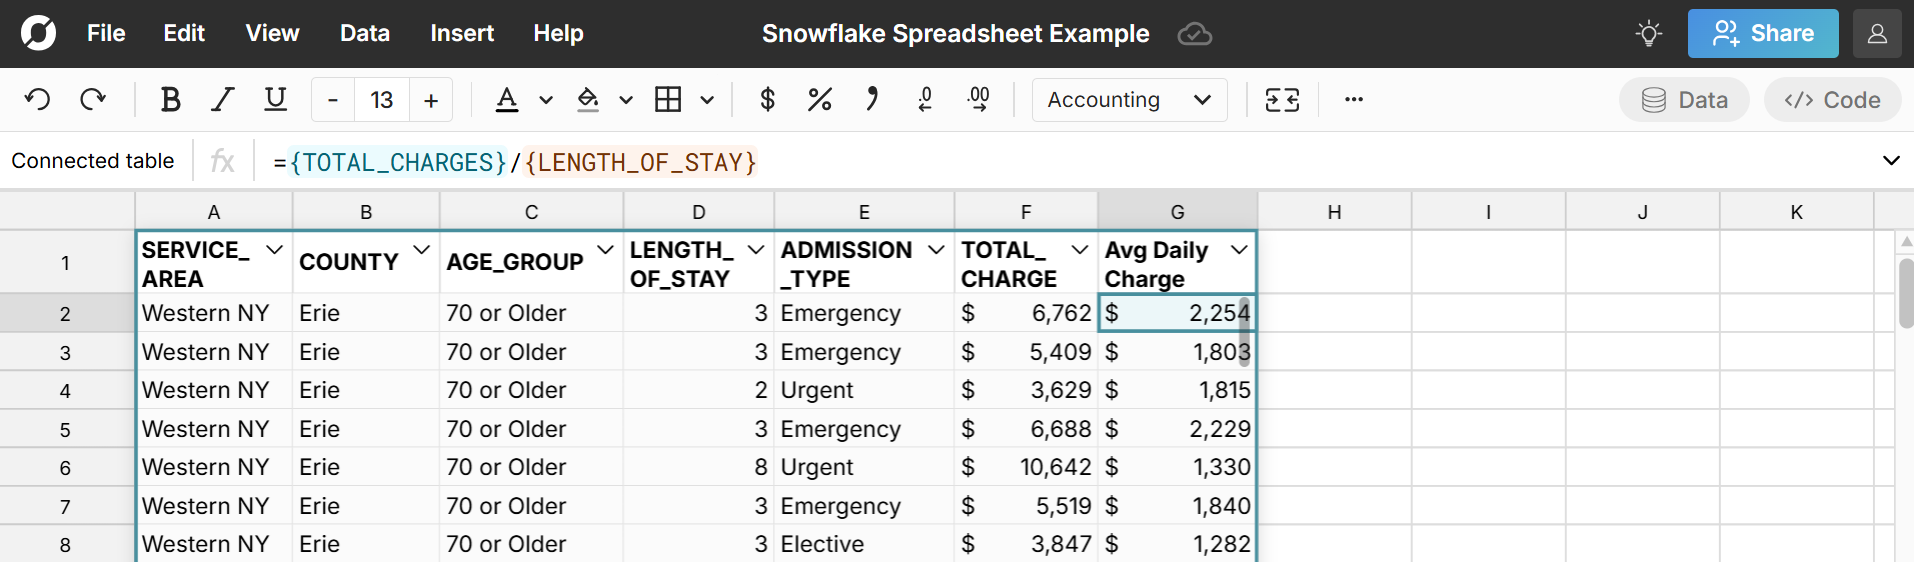Toggle italic formatting
Image resolution: width=1914 pixels, height=562 pixels.
[x=222, y=100]
